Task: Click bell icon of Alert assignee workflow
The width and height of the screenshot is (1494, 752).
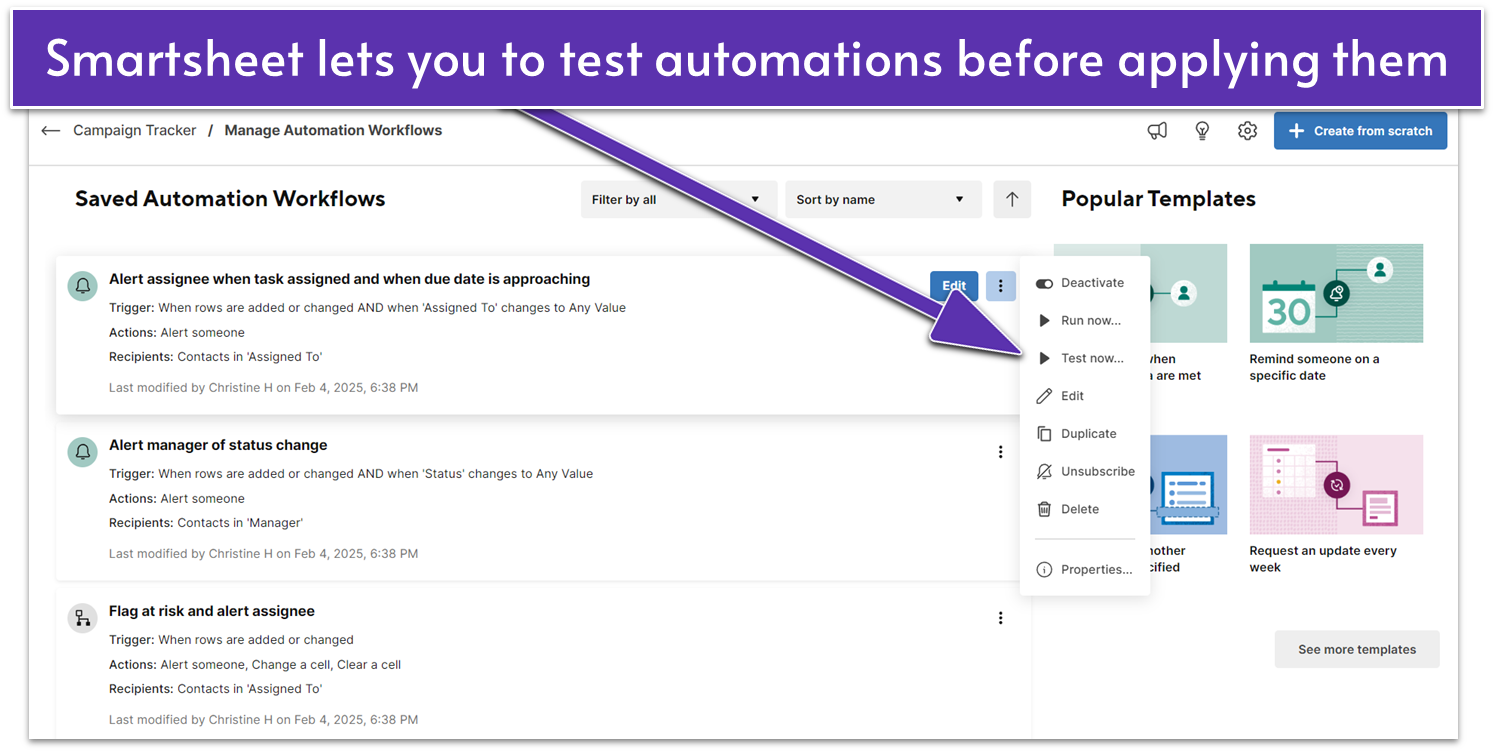Action: (x=82, y=286)
